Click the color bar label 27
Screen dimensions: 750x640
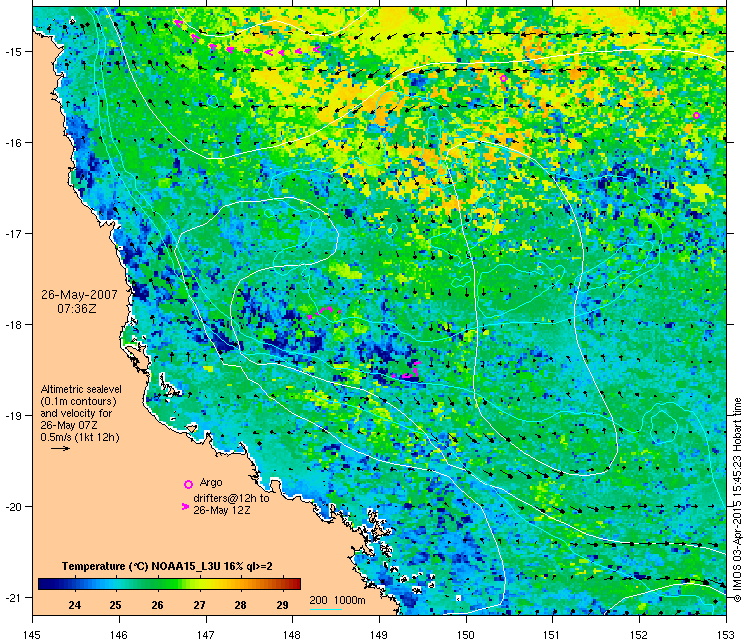pyautogui.click(x=199, y=605)
